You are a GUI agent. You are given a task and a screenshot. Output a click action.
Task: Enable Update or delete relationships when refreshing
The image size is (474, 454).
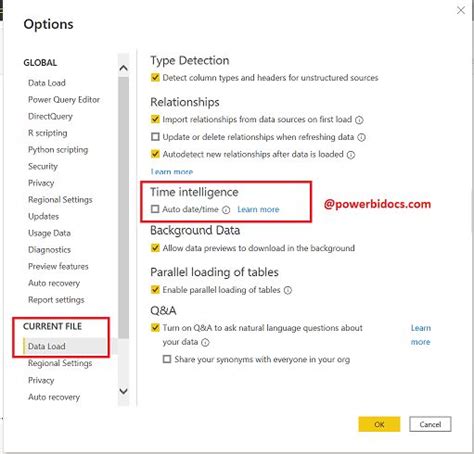click(x=155, y=137)
